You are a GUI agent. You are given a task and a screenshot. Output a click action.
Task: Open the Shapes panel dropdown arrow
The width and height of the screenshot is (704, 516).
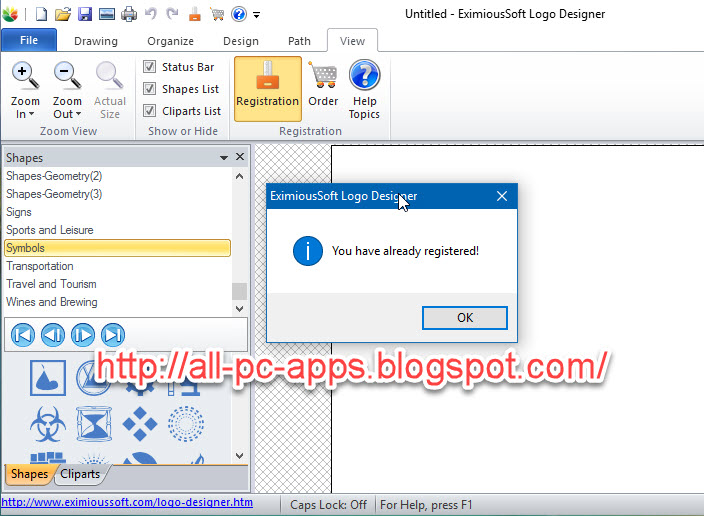coord(224,158)
